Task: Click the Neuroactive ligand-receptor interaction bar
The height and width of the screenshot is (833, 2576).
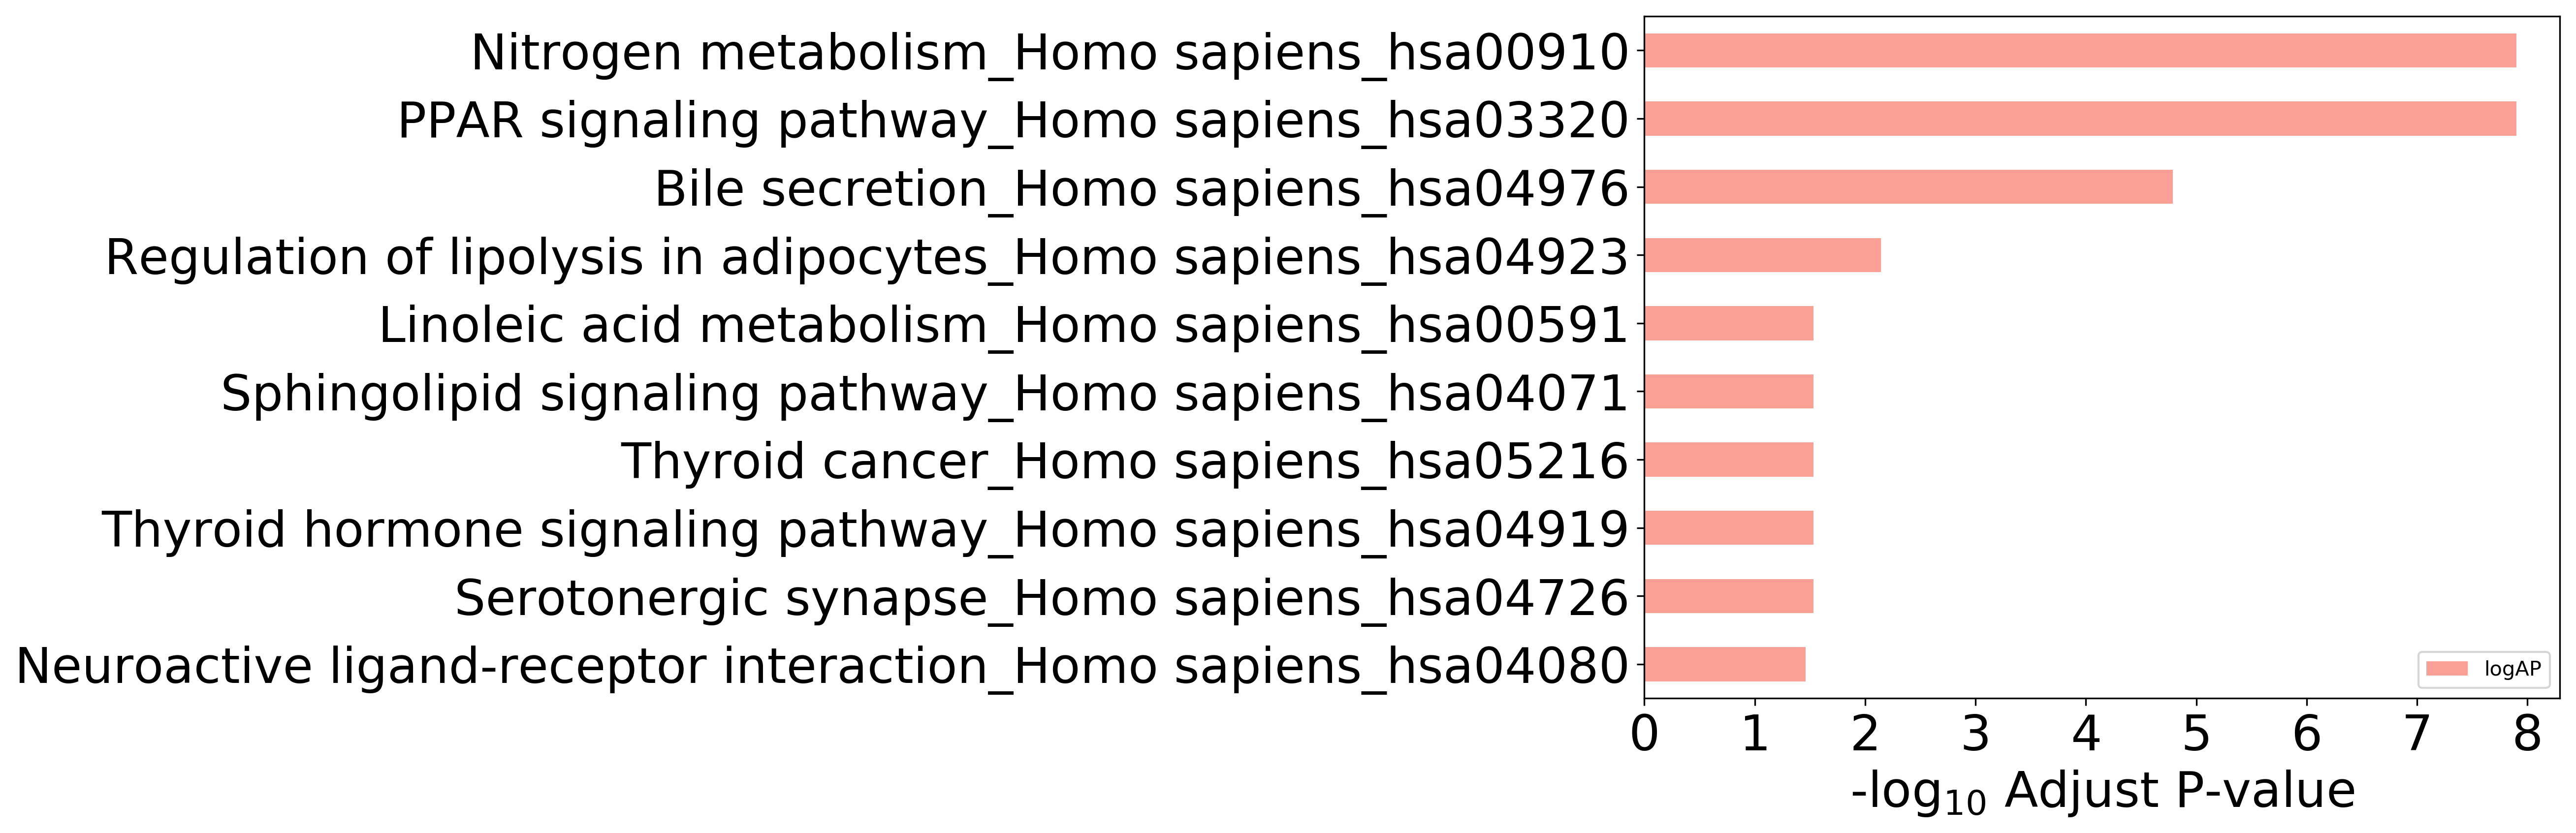Action: (1725, 664)
